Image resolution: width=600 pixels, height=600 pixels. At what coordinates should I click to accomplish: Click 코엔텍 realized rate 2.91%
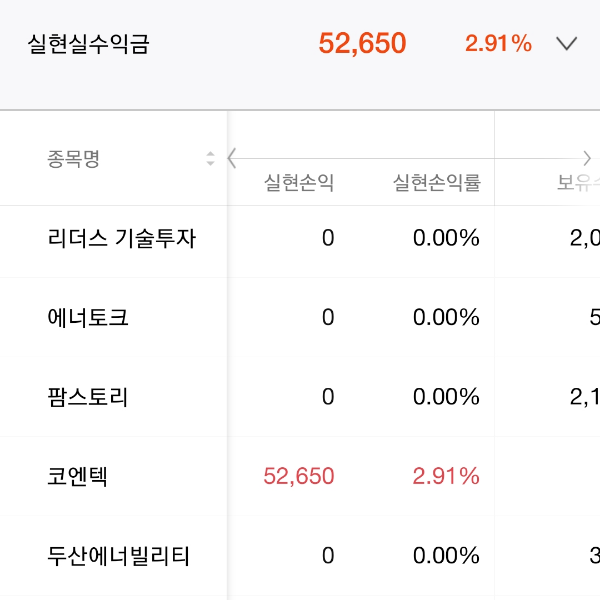coord(446,476)
